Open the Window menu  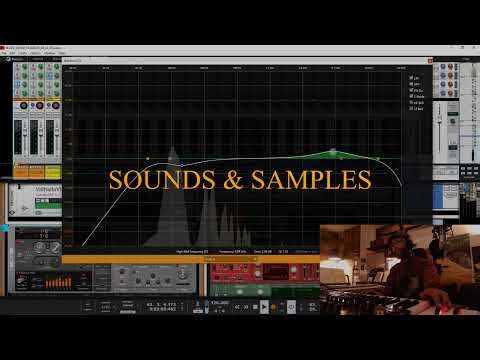(x=50, y=53)
